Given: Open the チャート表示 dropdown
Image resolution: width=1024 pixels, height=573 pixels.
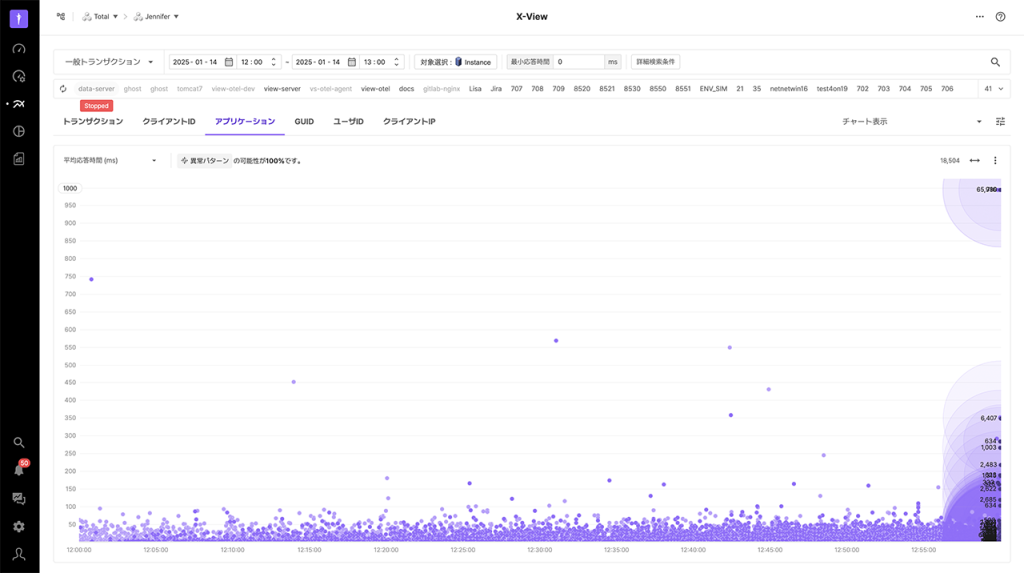Looking at the screenshot, I should tap(911, 122).
